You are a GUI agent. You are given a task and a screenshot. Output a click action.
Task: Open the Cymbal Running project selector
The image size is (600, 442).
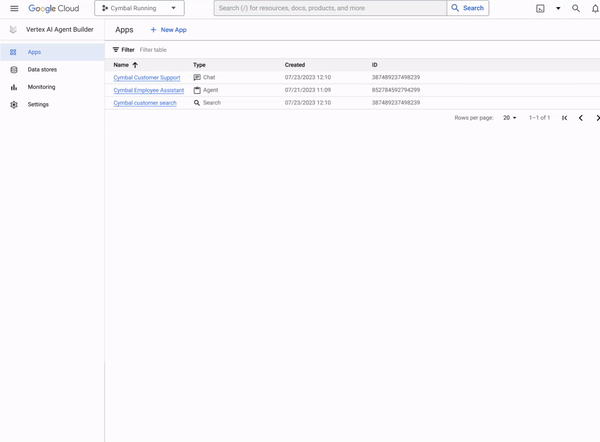click(139, 8)
